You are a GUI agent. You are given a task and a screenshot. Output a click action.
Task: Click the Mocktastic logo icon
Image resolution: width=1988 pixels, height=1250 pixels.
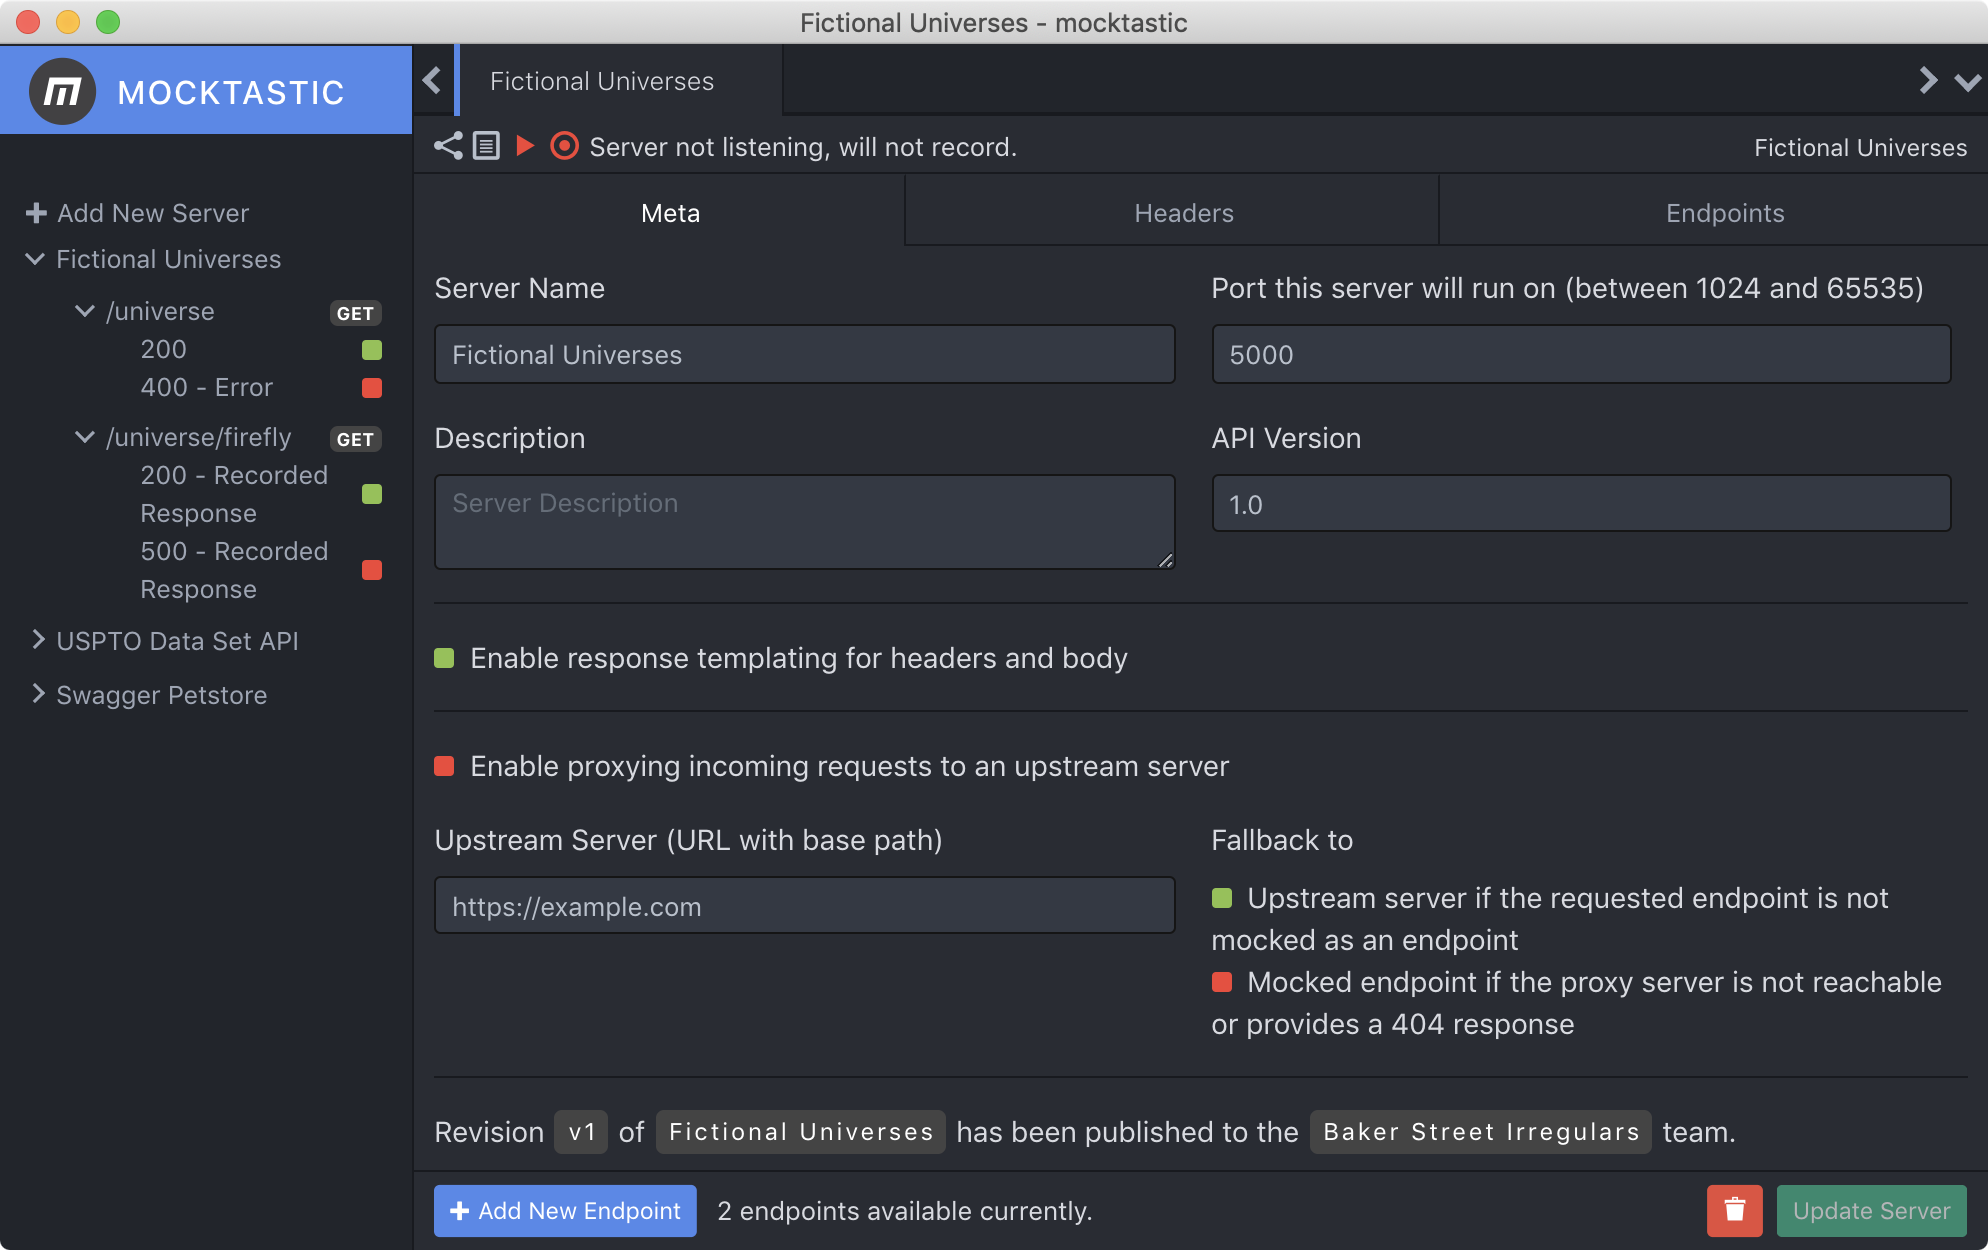click(62, 92)
